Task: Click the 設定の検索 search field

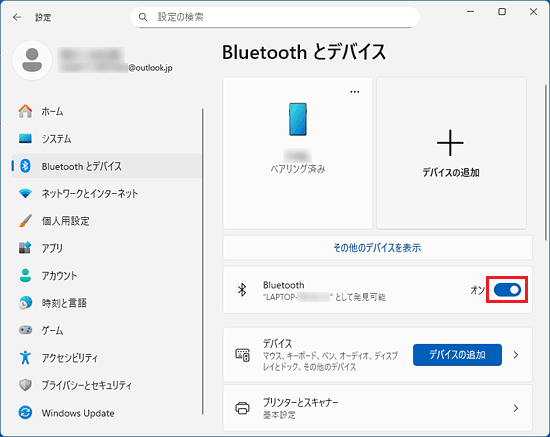Action: (275, 17)
